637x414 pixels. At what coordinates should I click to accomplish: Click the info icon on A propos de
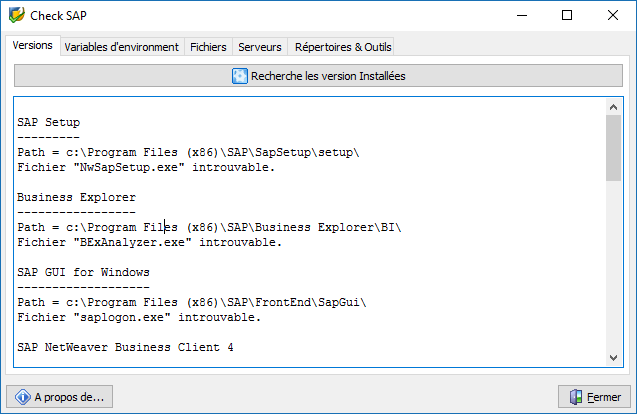tap(23, 397)
